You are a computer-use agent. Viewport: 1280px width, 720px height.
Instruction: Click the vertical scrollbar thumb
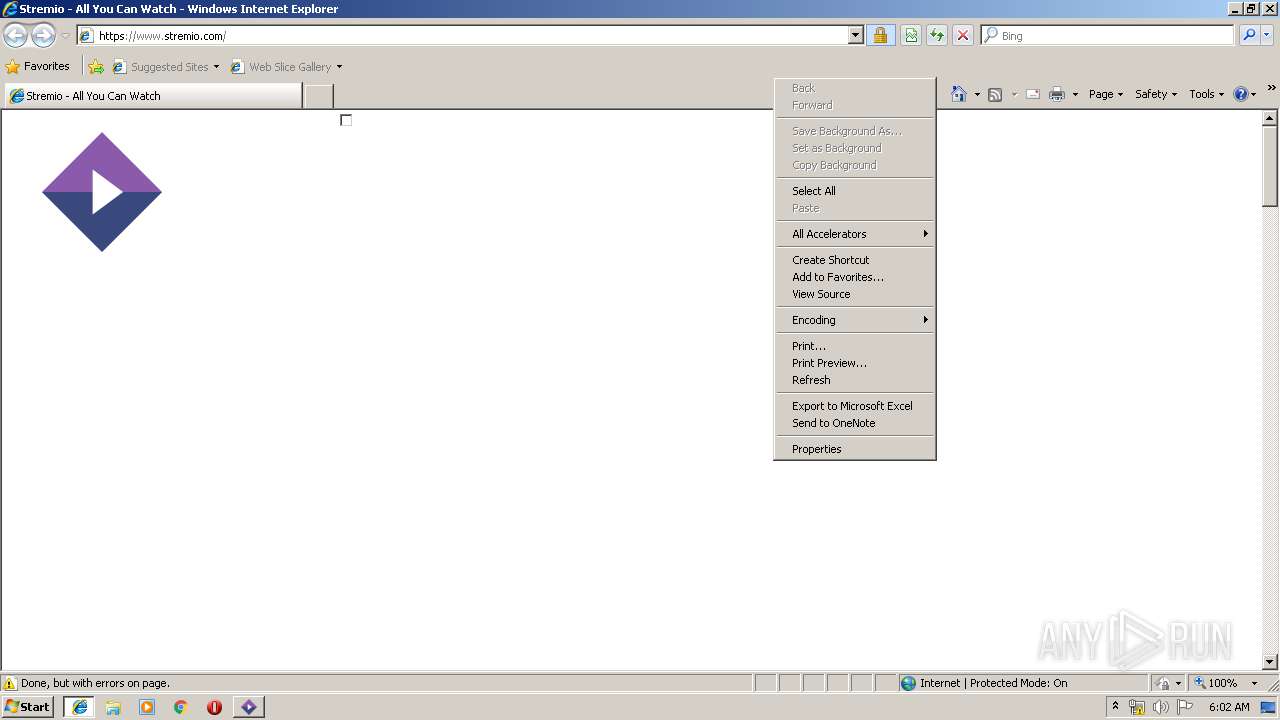(x=1270, y=166)
